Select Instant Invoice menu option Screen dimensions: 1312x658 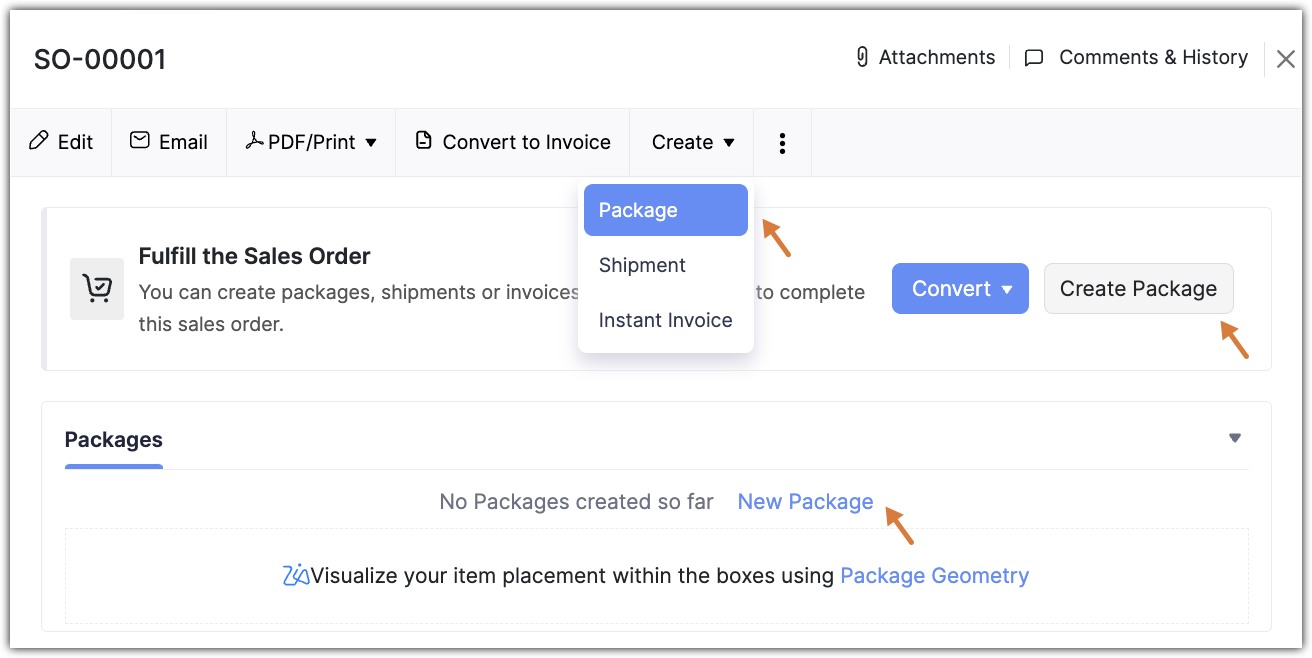coord(665,320)
